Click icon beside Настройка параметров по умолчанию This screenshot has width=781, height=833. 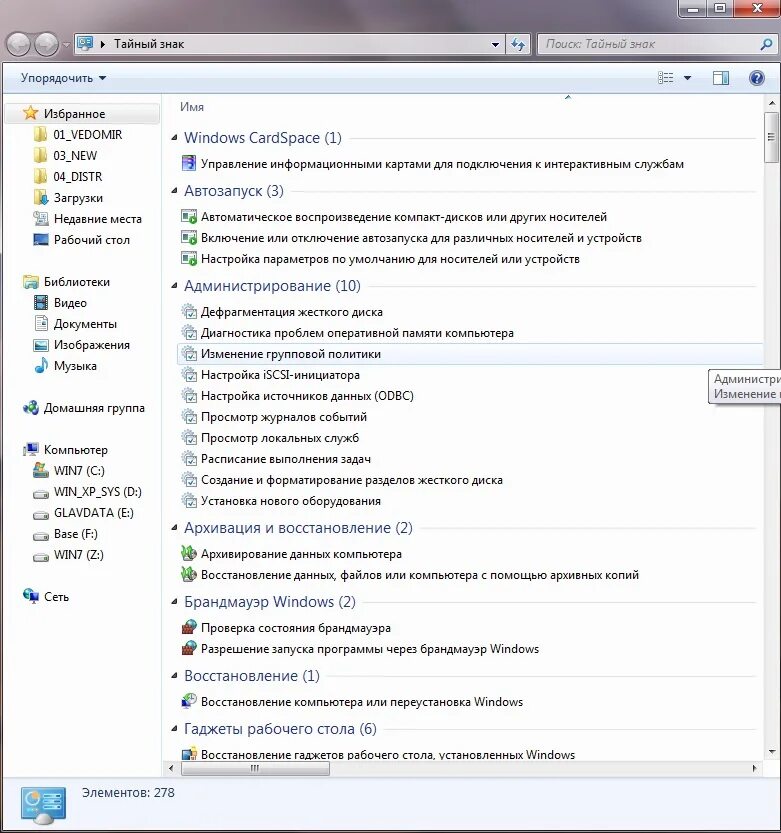pyautogui.click(x=189, y=259)
